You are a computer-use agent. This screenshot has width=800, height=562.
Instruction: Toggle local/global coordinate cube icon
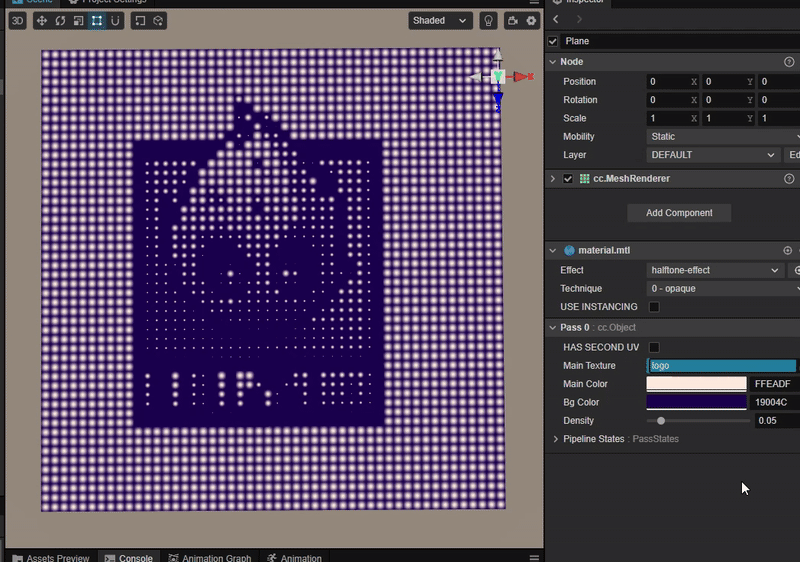click(x=158, y=21)
